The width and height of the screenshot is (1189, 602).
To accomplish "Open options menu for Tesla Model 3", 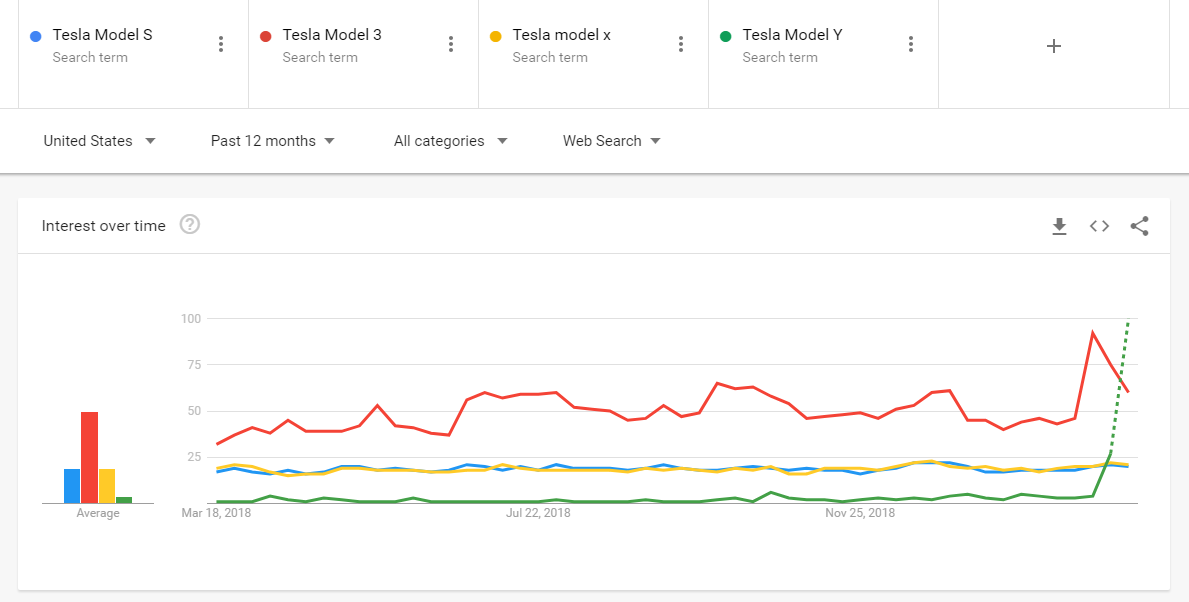I will point(451,44).
